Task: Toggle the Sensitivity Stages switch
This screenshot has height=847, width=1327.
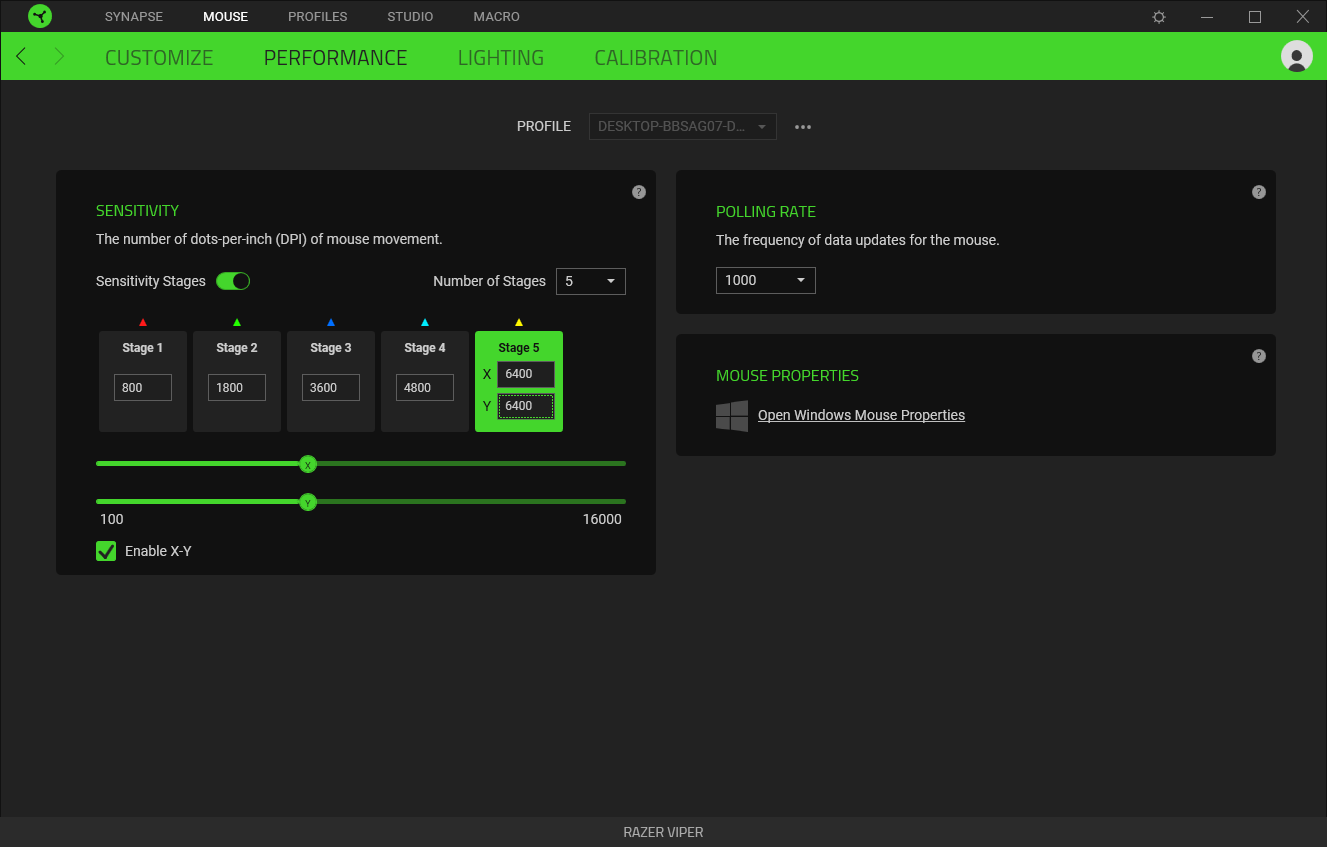Action: (233, 281)
